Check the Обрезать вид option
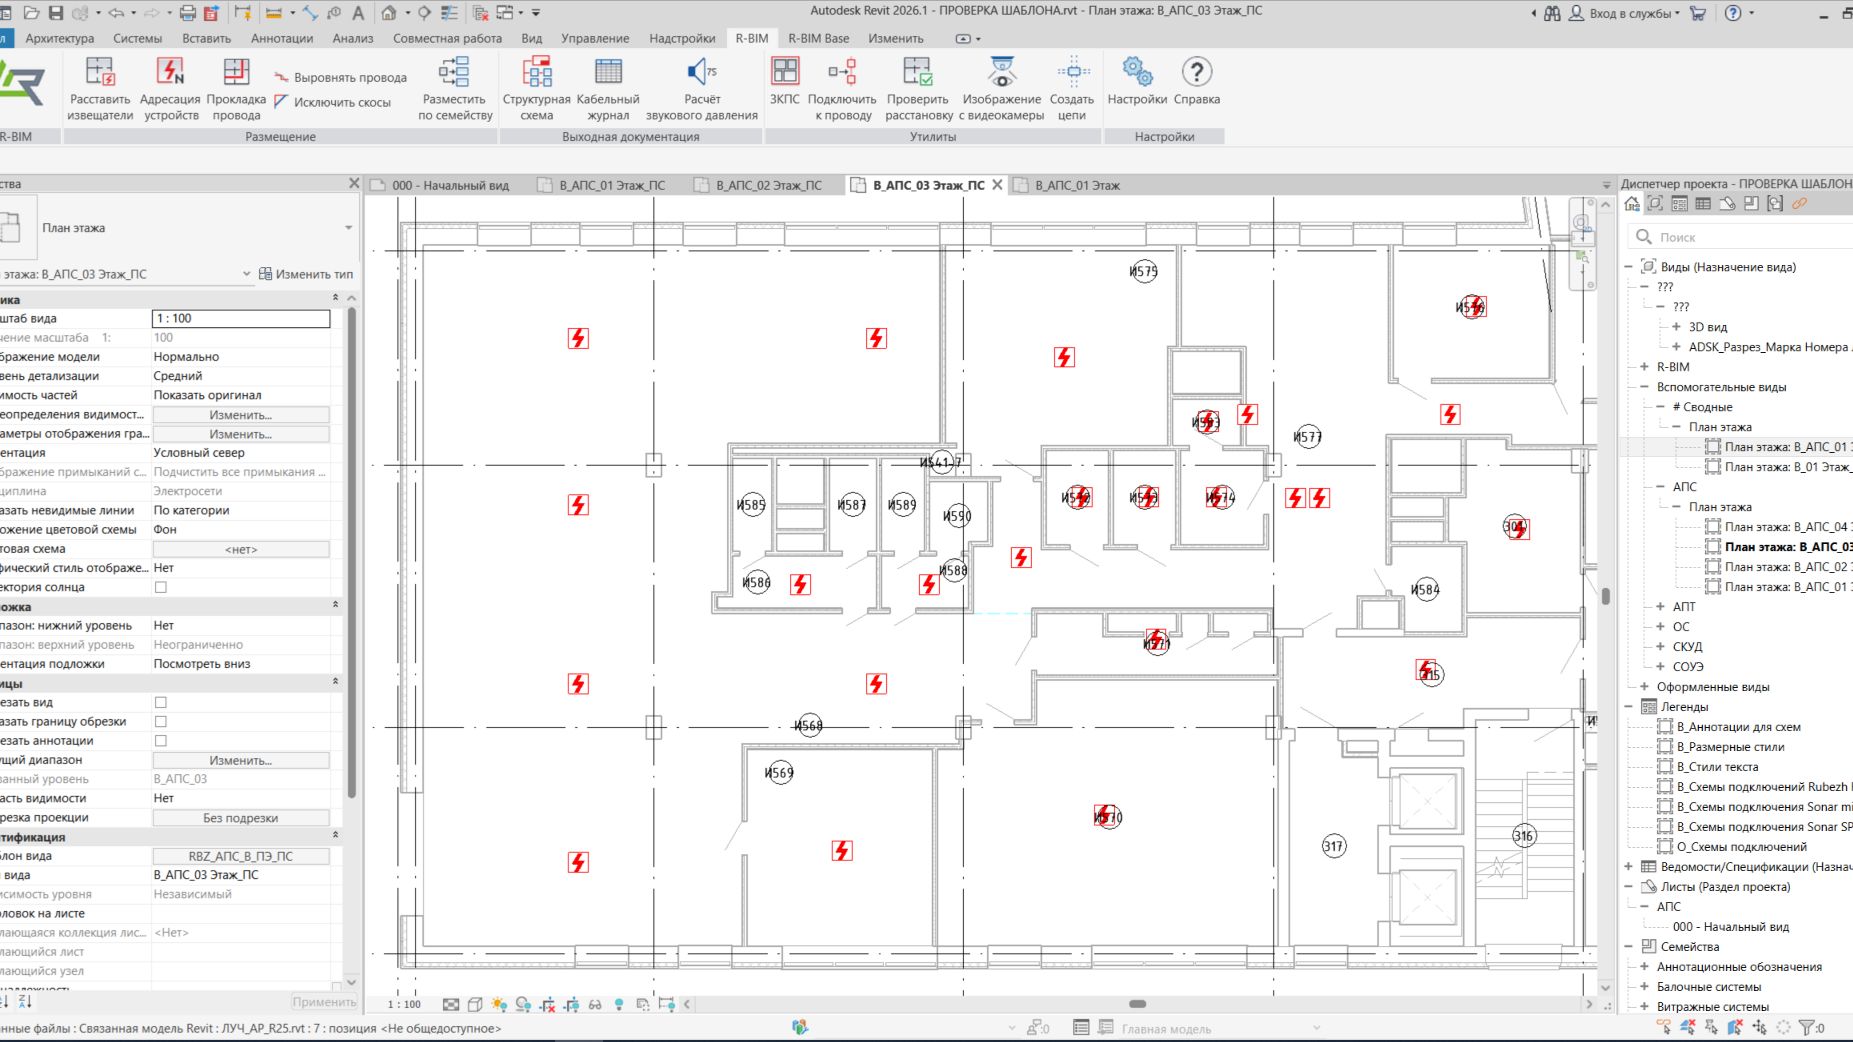Viewport: 1853px width, 1042px height. [x=161, y=702]
